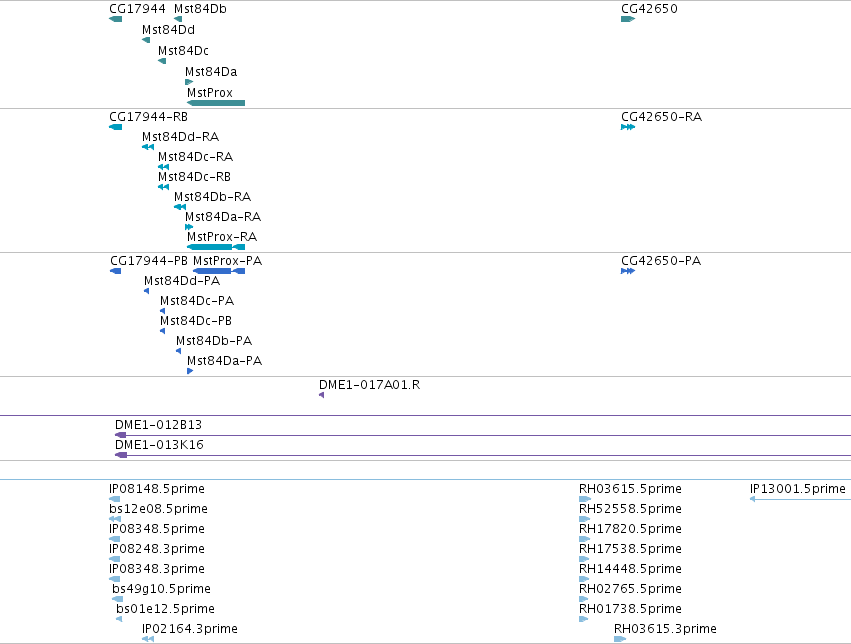Select protein Mst84Dd-PA
The image size is (851, 644).
point(182,281)
